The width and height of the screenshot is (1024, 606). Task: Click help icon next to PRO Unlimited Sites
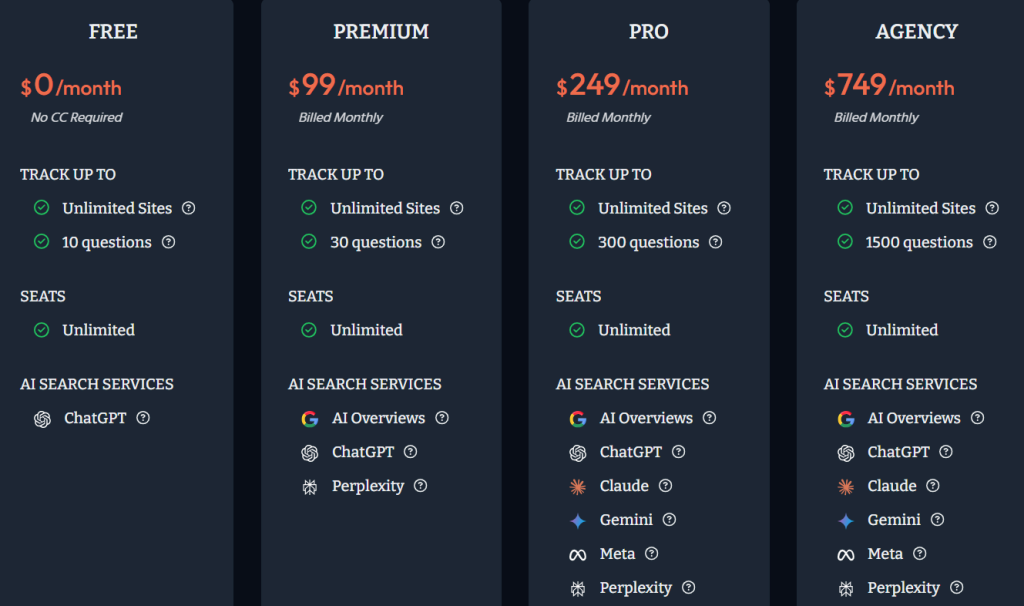(x=724, y=208)
